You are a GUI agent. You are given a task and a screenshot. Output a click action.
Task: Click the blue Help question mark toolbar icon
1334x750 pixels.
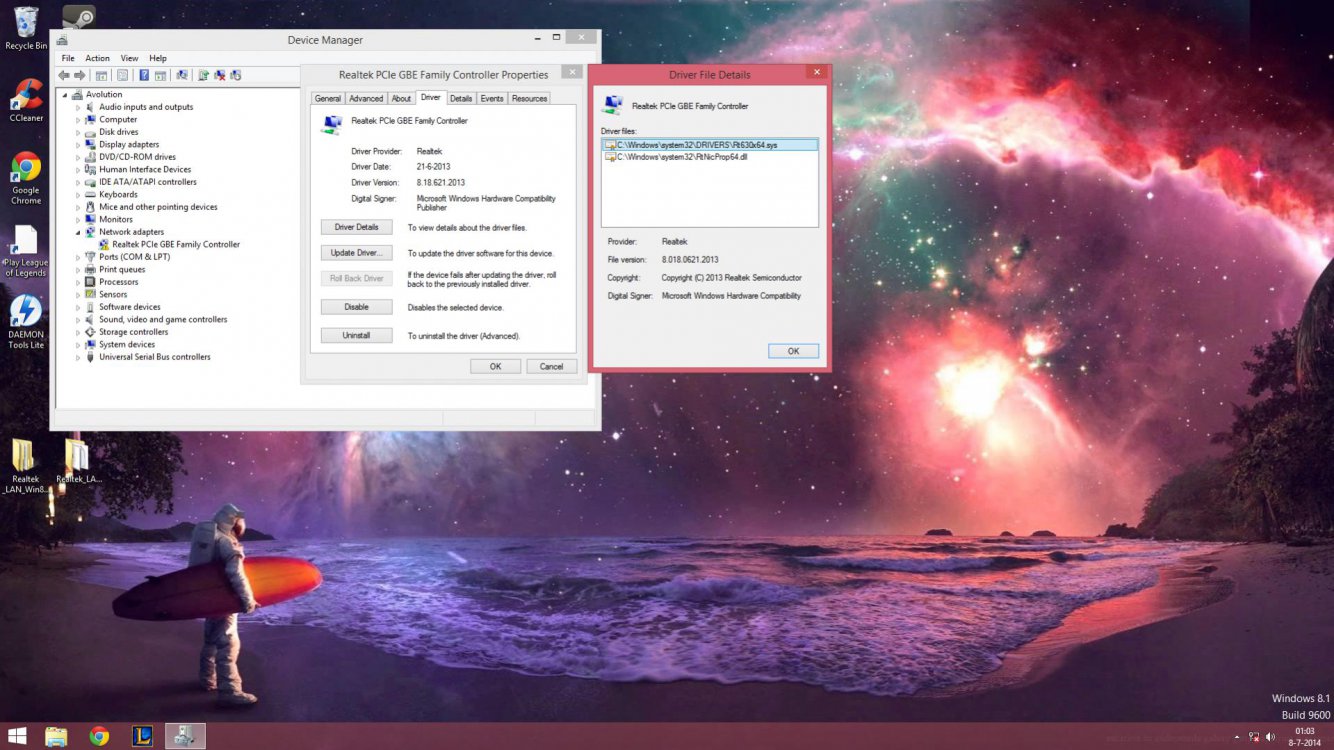click(x=145, y=75)
